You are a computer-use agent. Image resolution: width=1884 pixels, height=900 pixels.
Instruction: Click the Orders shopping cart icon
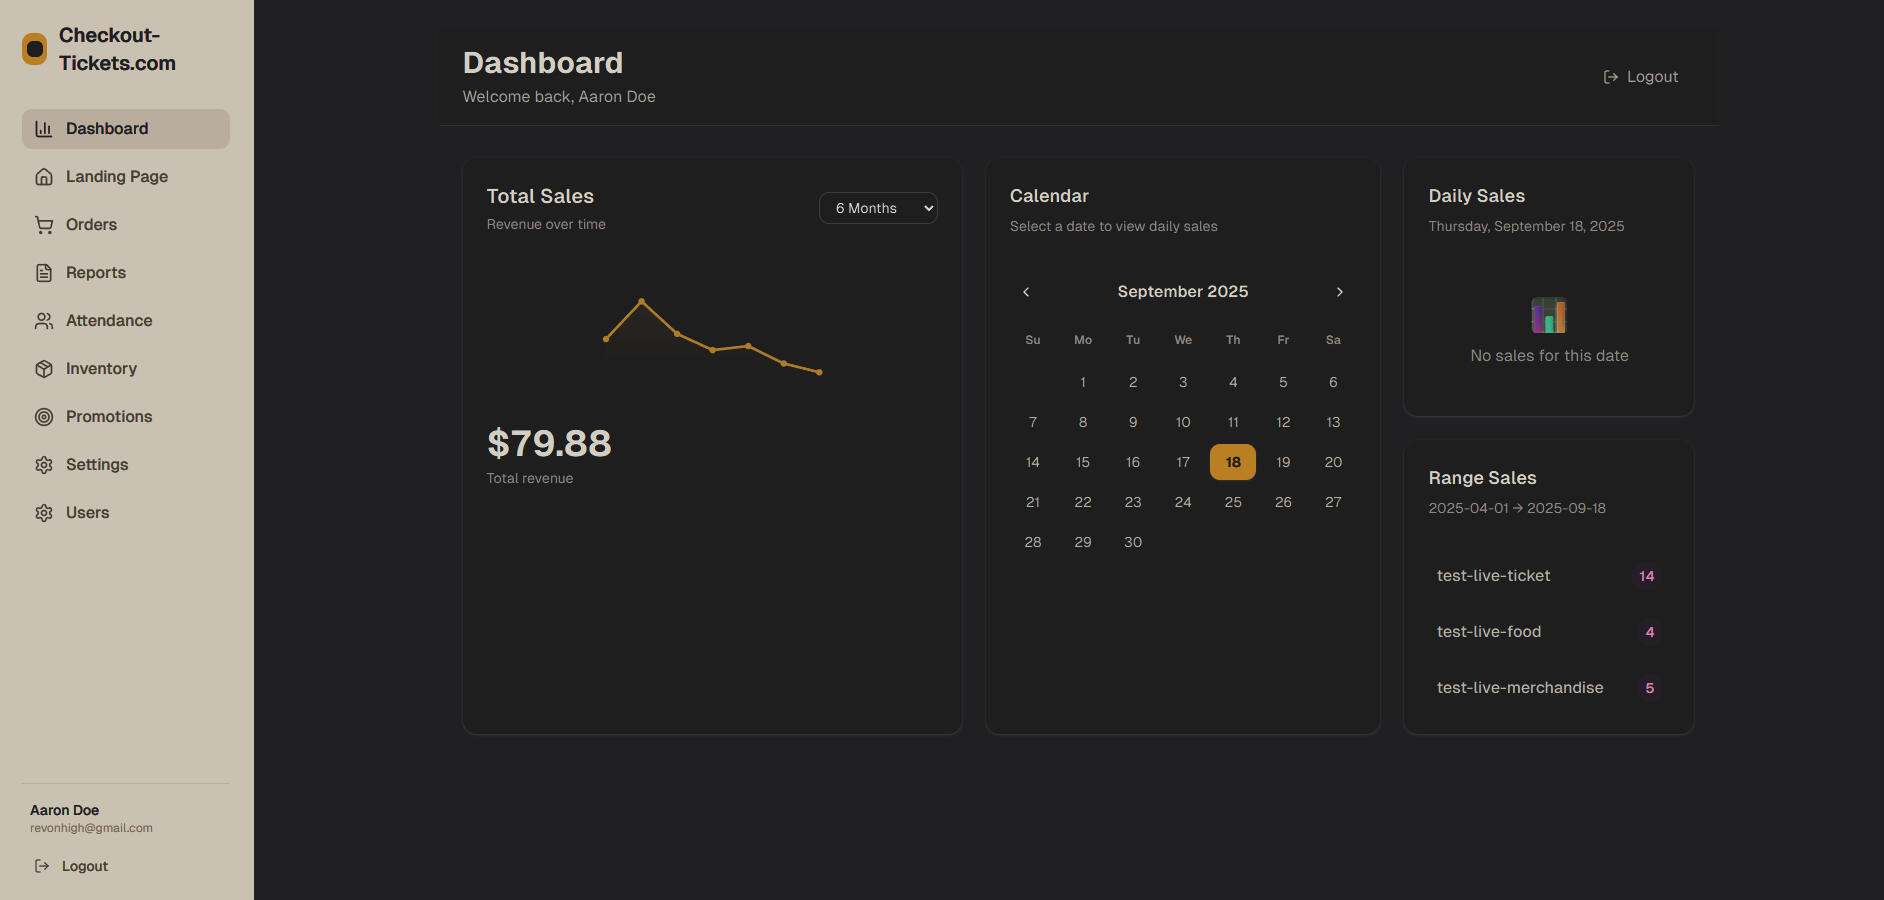(x=44, y=225)
